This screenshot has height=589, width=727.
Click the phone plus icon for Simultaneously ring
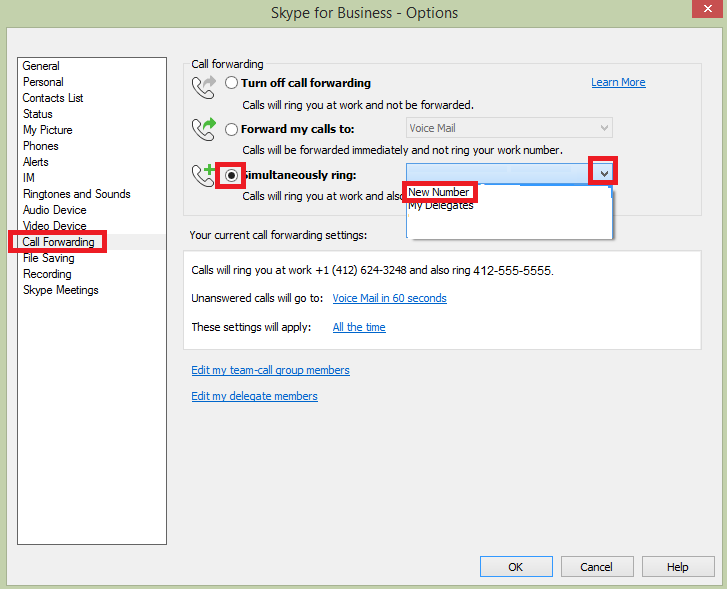203,175
